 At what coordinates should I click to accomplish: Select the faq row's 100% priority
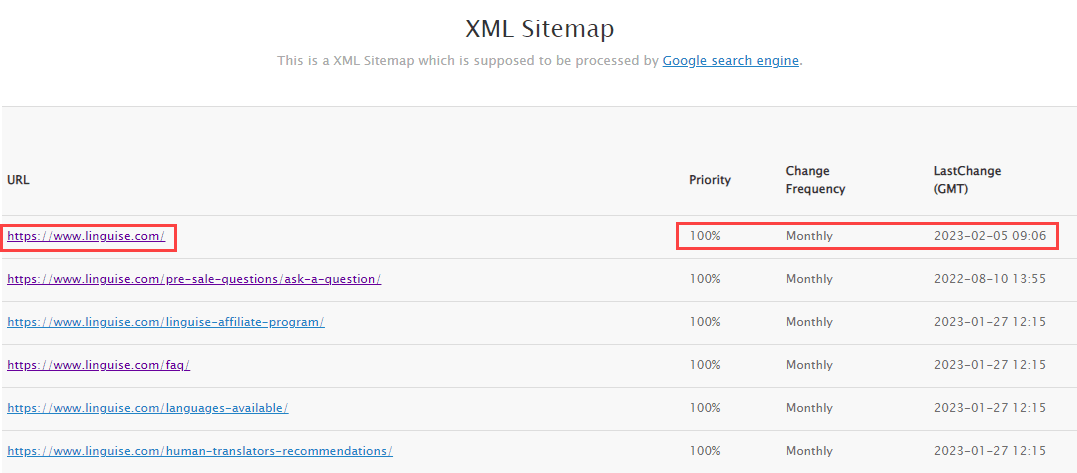click(705, 365)
